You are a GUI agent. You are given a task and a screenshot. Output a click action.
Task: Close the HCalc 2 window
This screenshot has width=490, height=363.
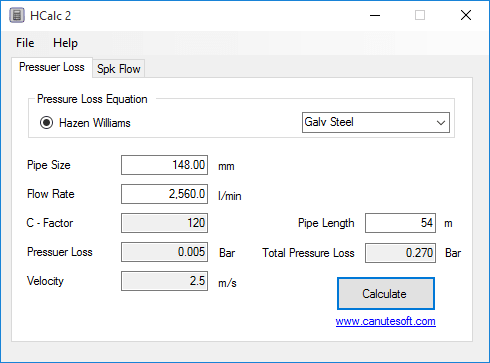coord(466,15)
